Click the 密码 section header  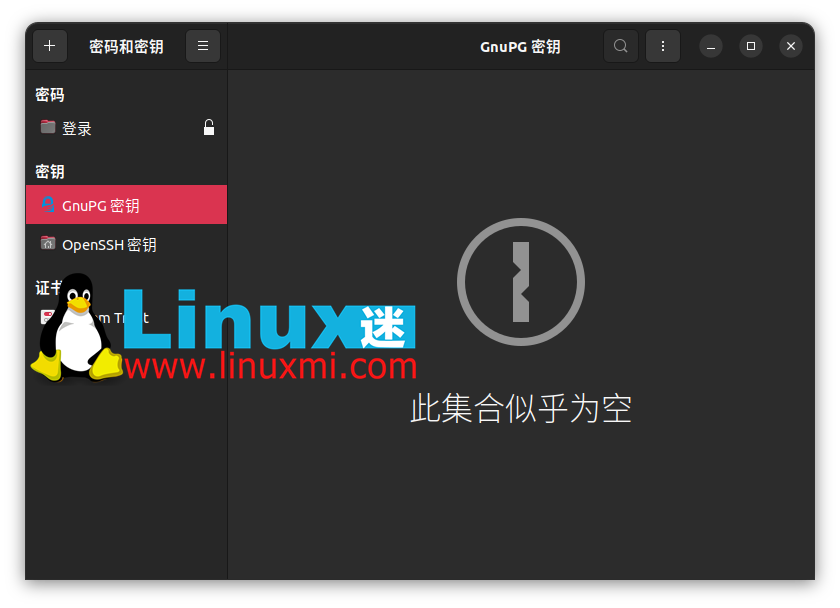tap(50, 95)
